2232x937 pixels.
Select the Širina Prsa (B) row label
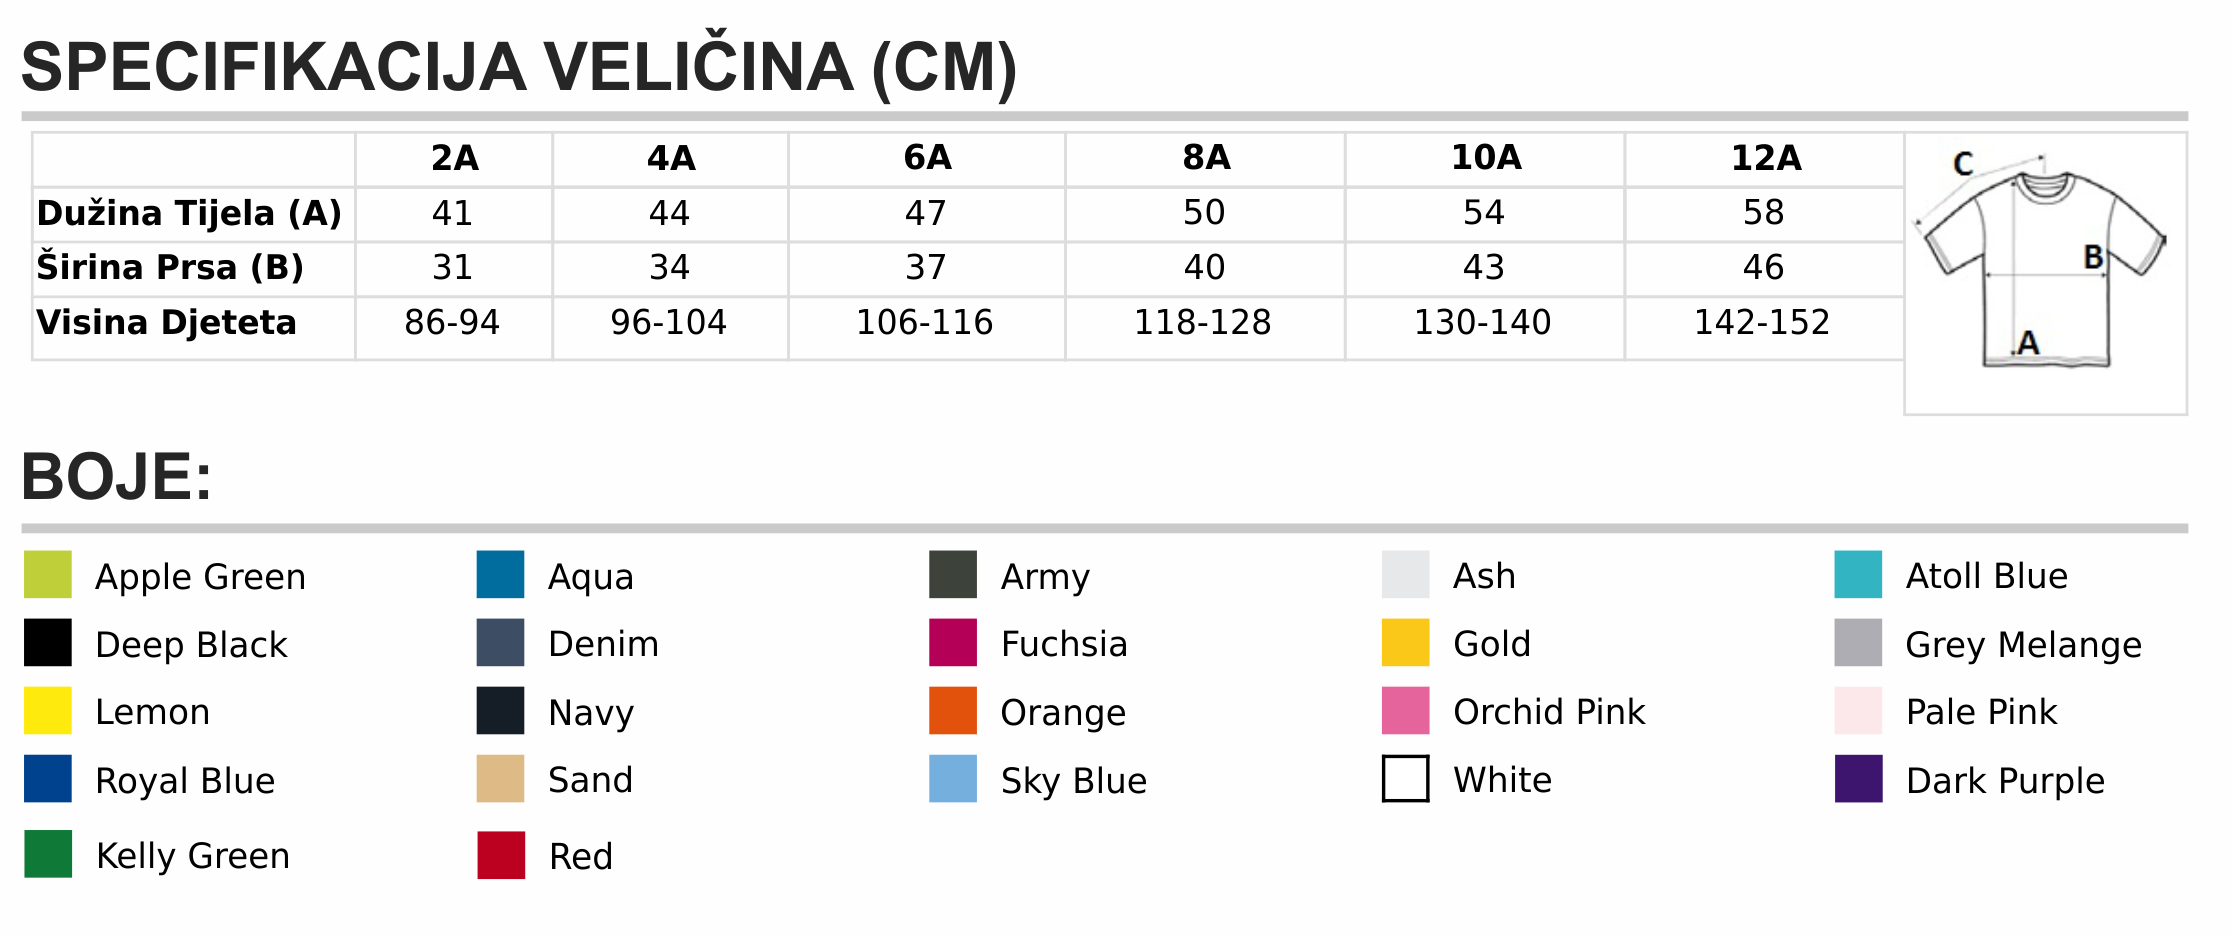click(170, 268)
